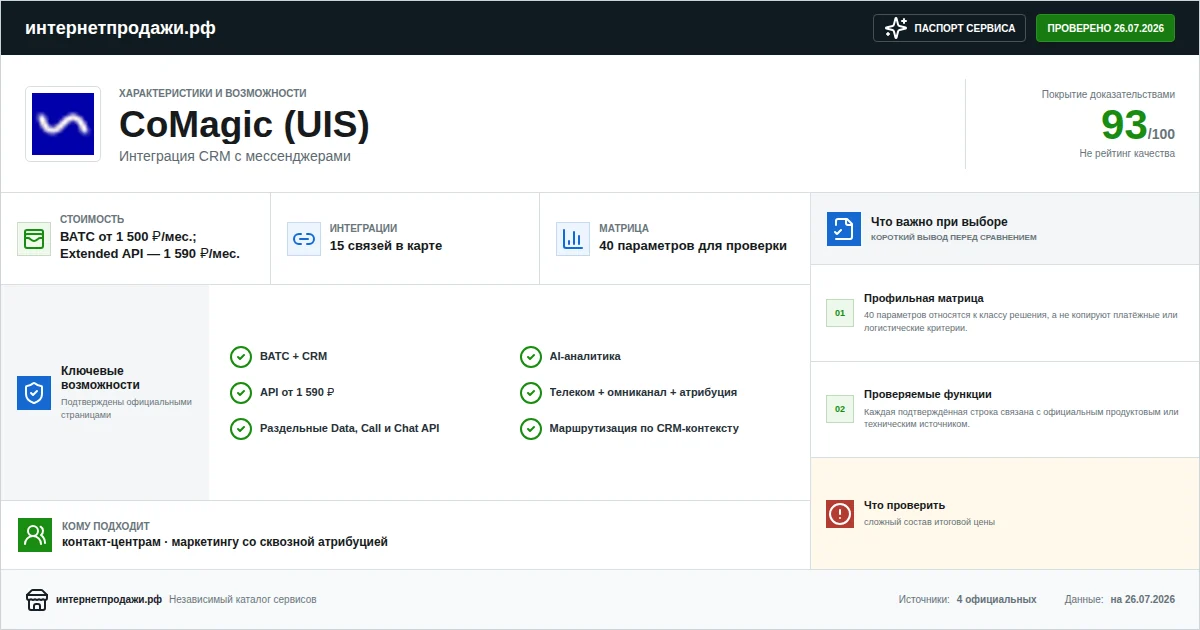Click the Что важно при выборе heading
This screenshot has width=1200, height=630.
939,222
